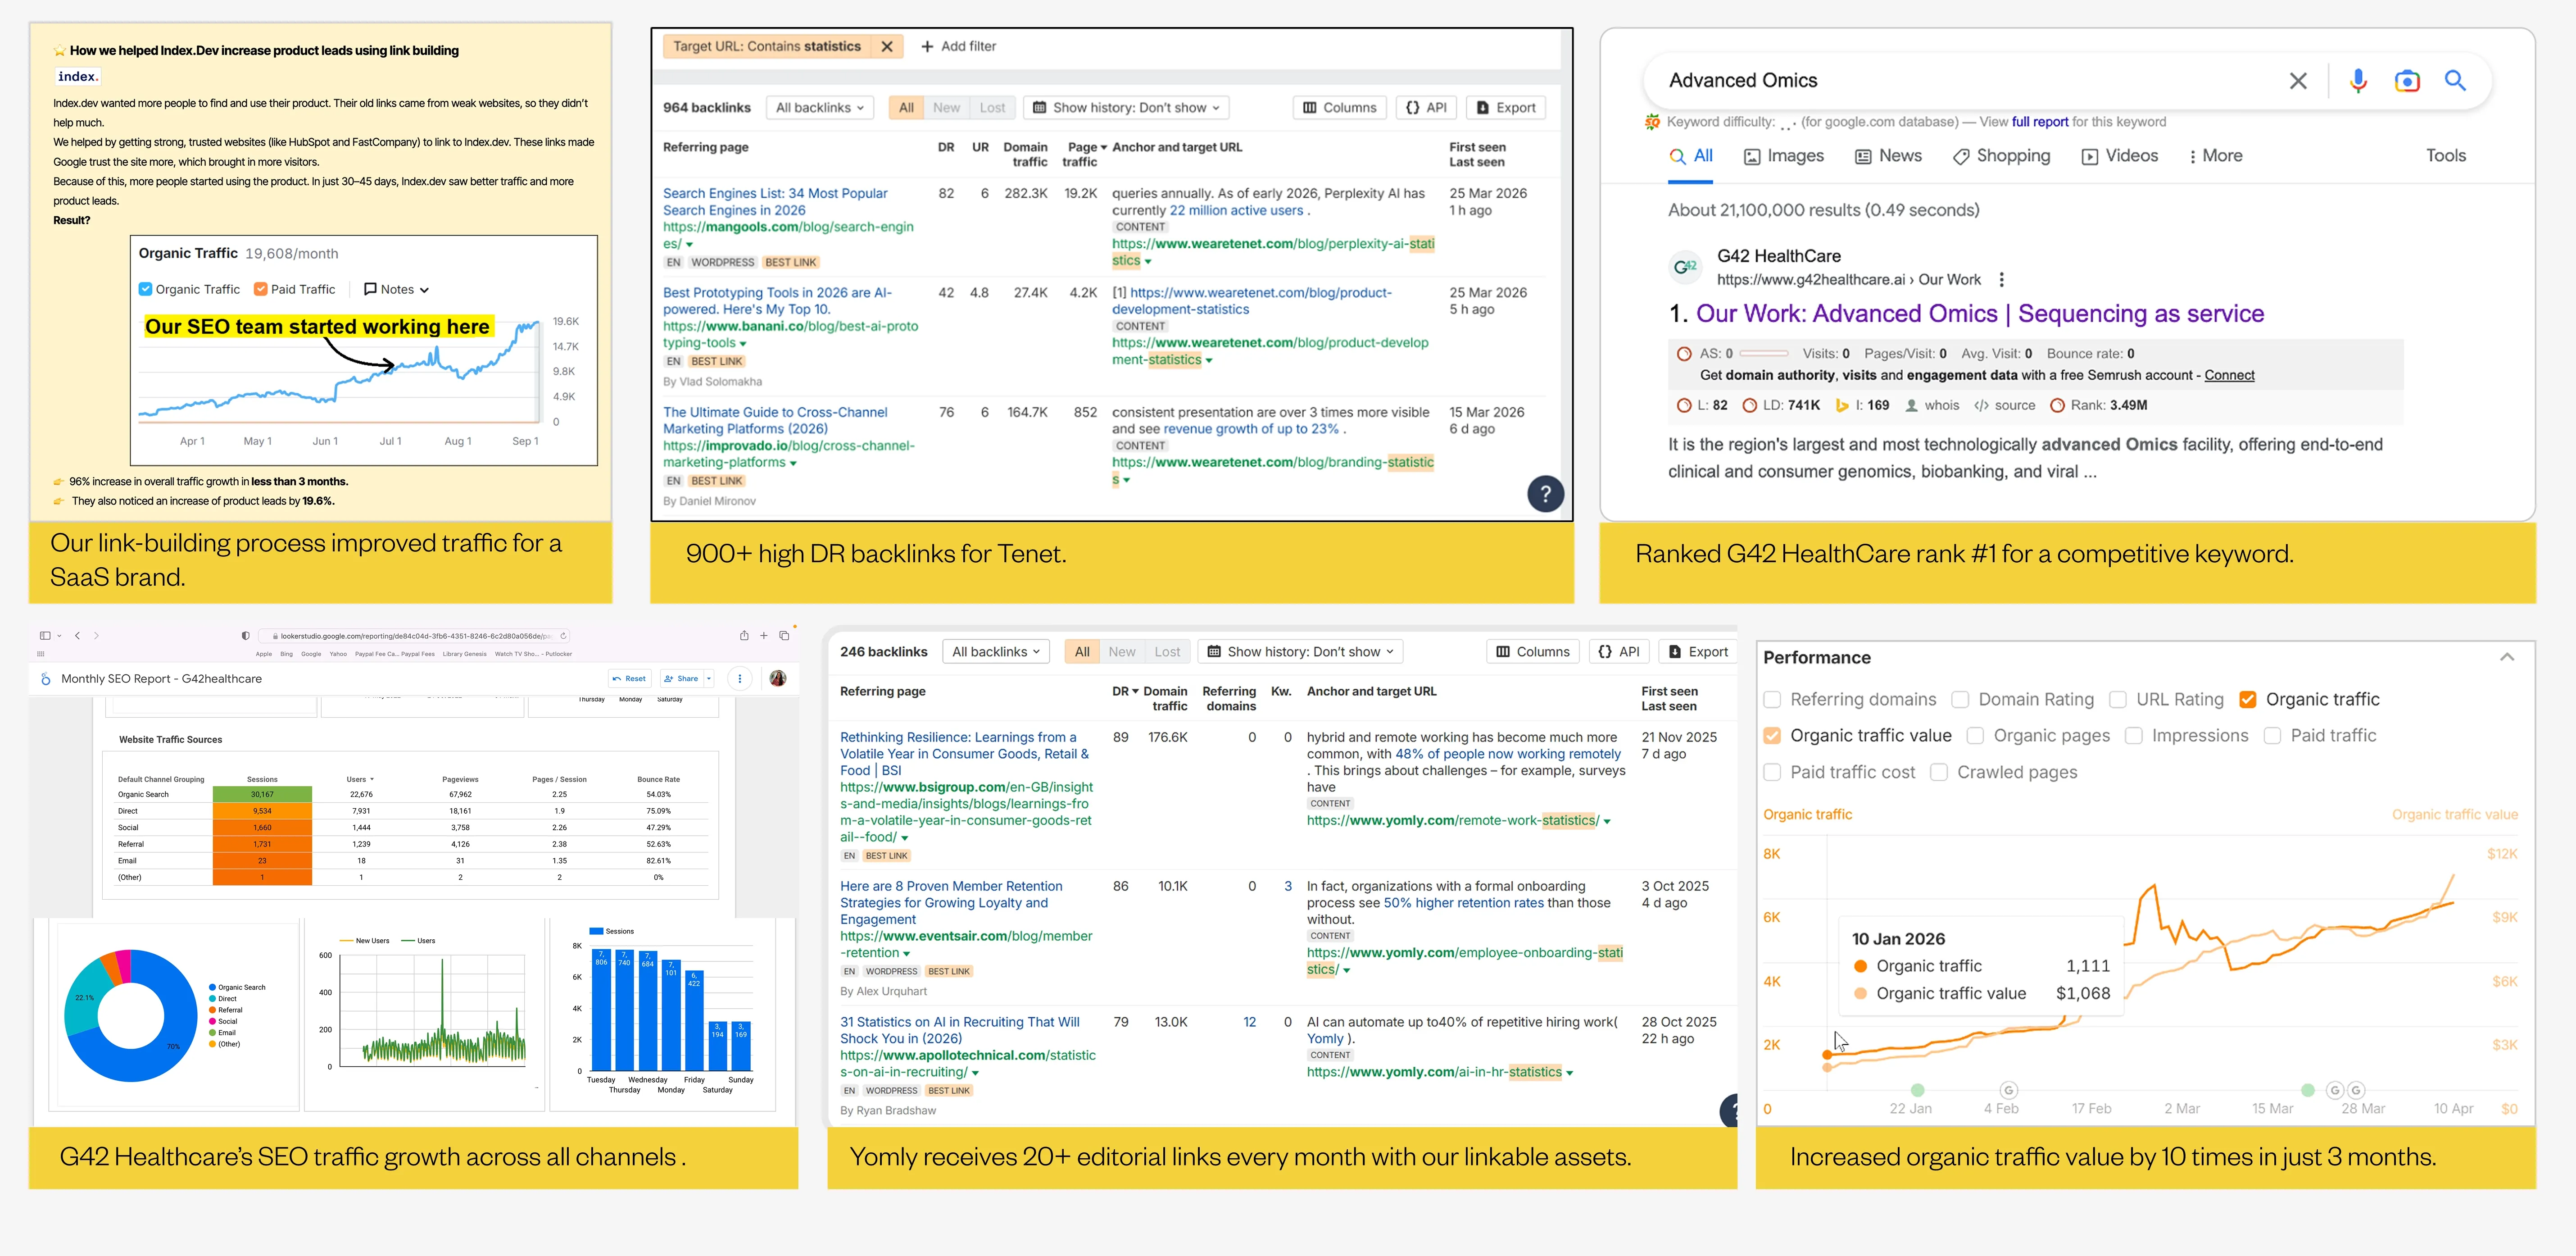Open All backlinks dropdown in 964 backlinks panel
This screenshot has width=2576, height=1256.
pos(820,108)
